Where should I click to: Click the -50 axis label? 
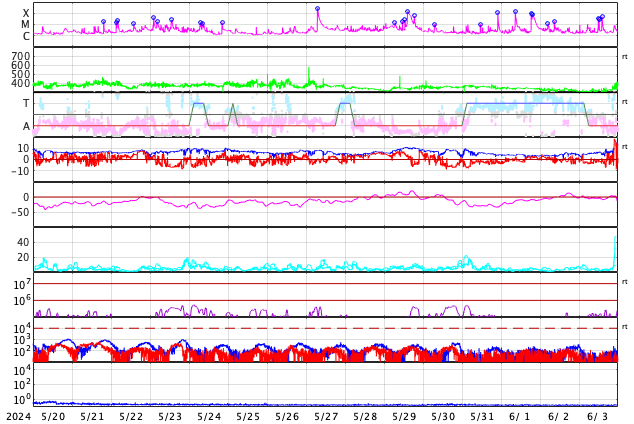pos(21,212)
